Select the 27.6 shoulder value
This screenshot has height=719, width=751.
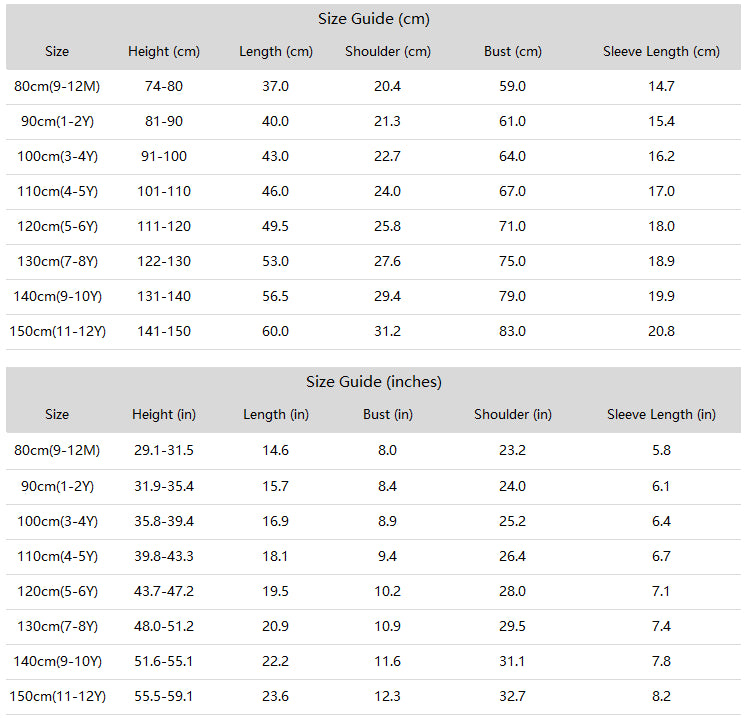click(x=387, y=262)
